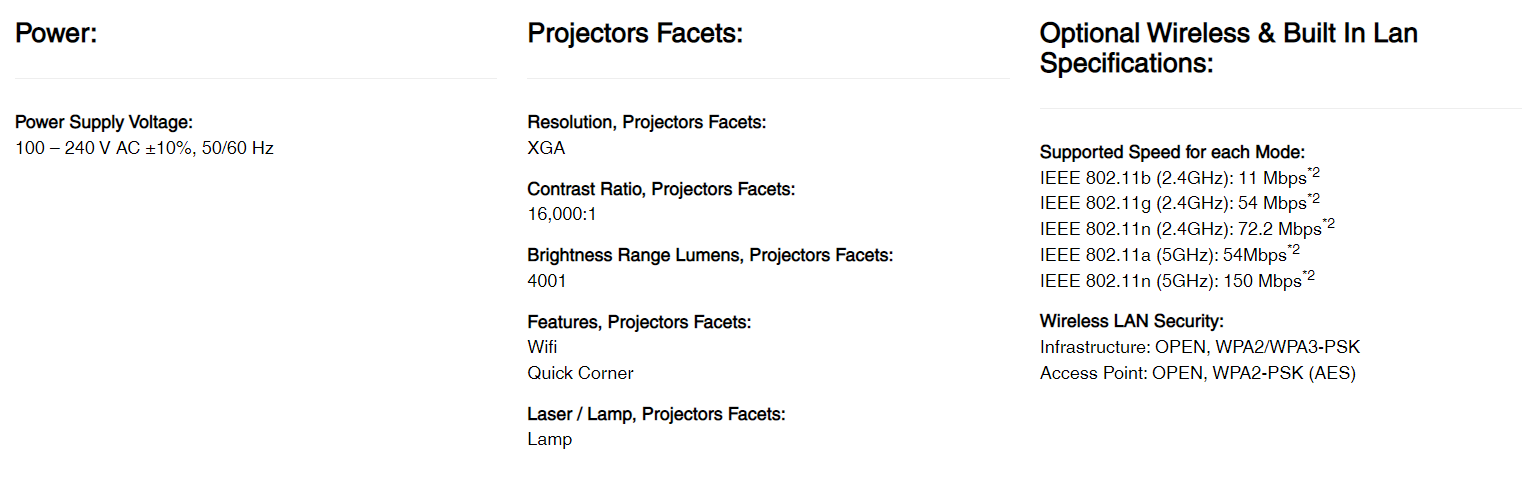Select the 4001 lumens value

click(546, 281)
